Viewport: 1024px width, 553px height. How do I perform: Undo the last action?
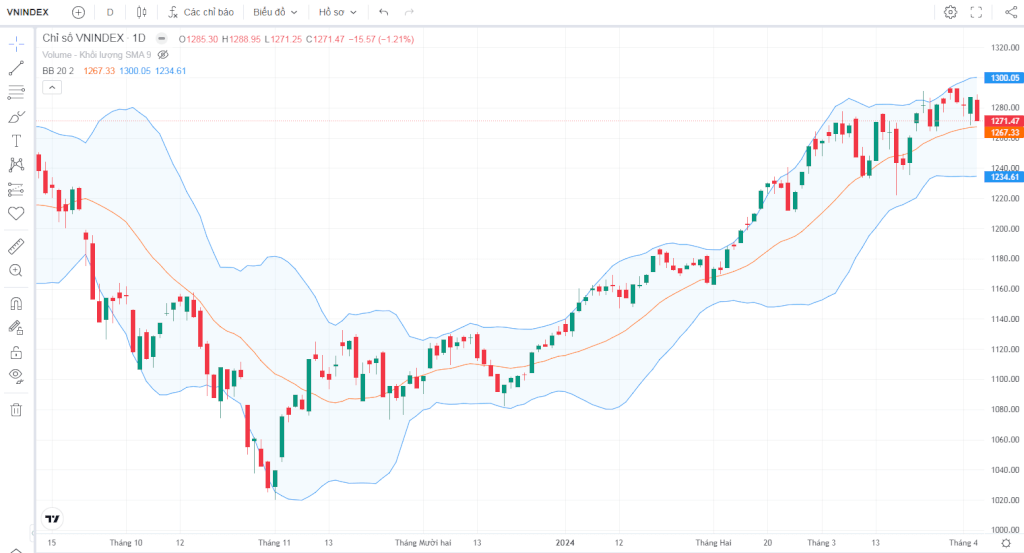(x=384, y=12)
